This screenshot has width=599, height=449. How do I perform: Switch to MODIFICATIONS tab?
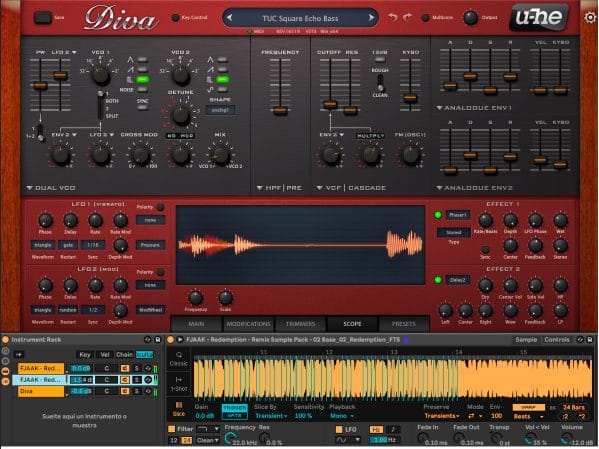(248, 324)
